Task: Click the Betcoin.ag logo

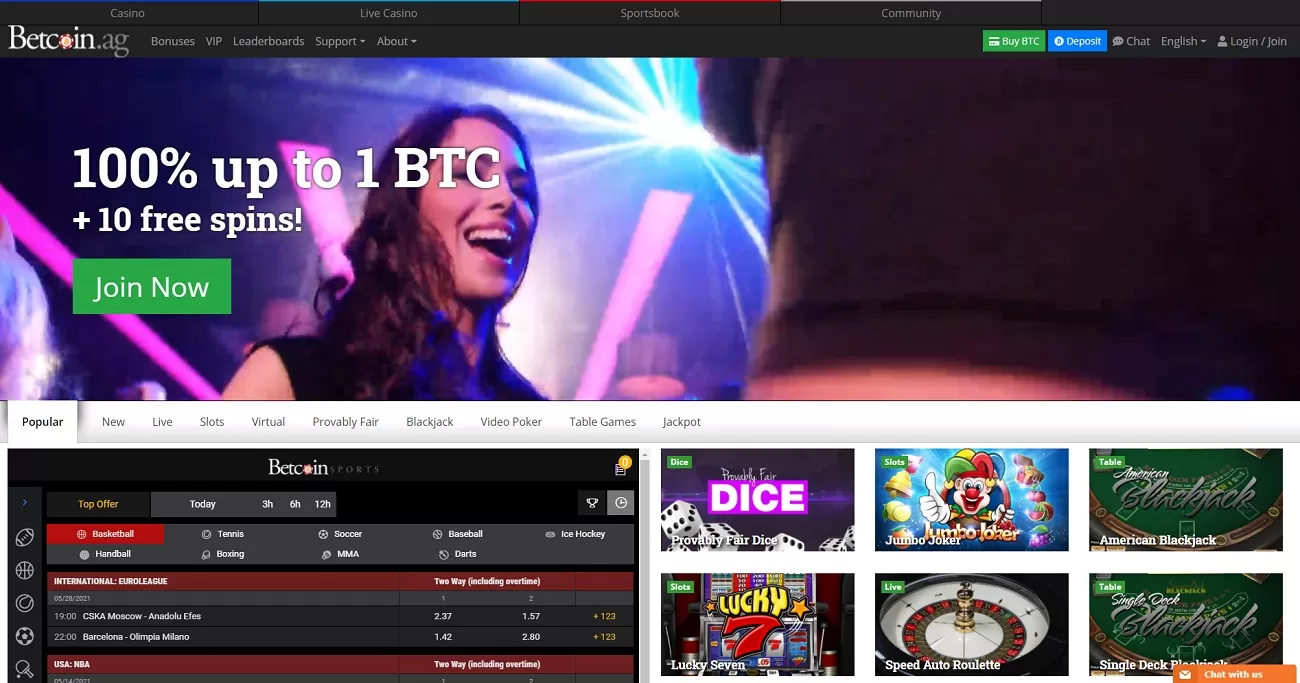Action: [x=69, y=41]
